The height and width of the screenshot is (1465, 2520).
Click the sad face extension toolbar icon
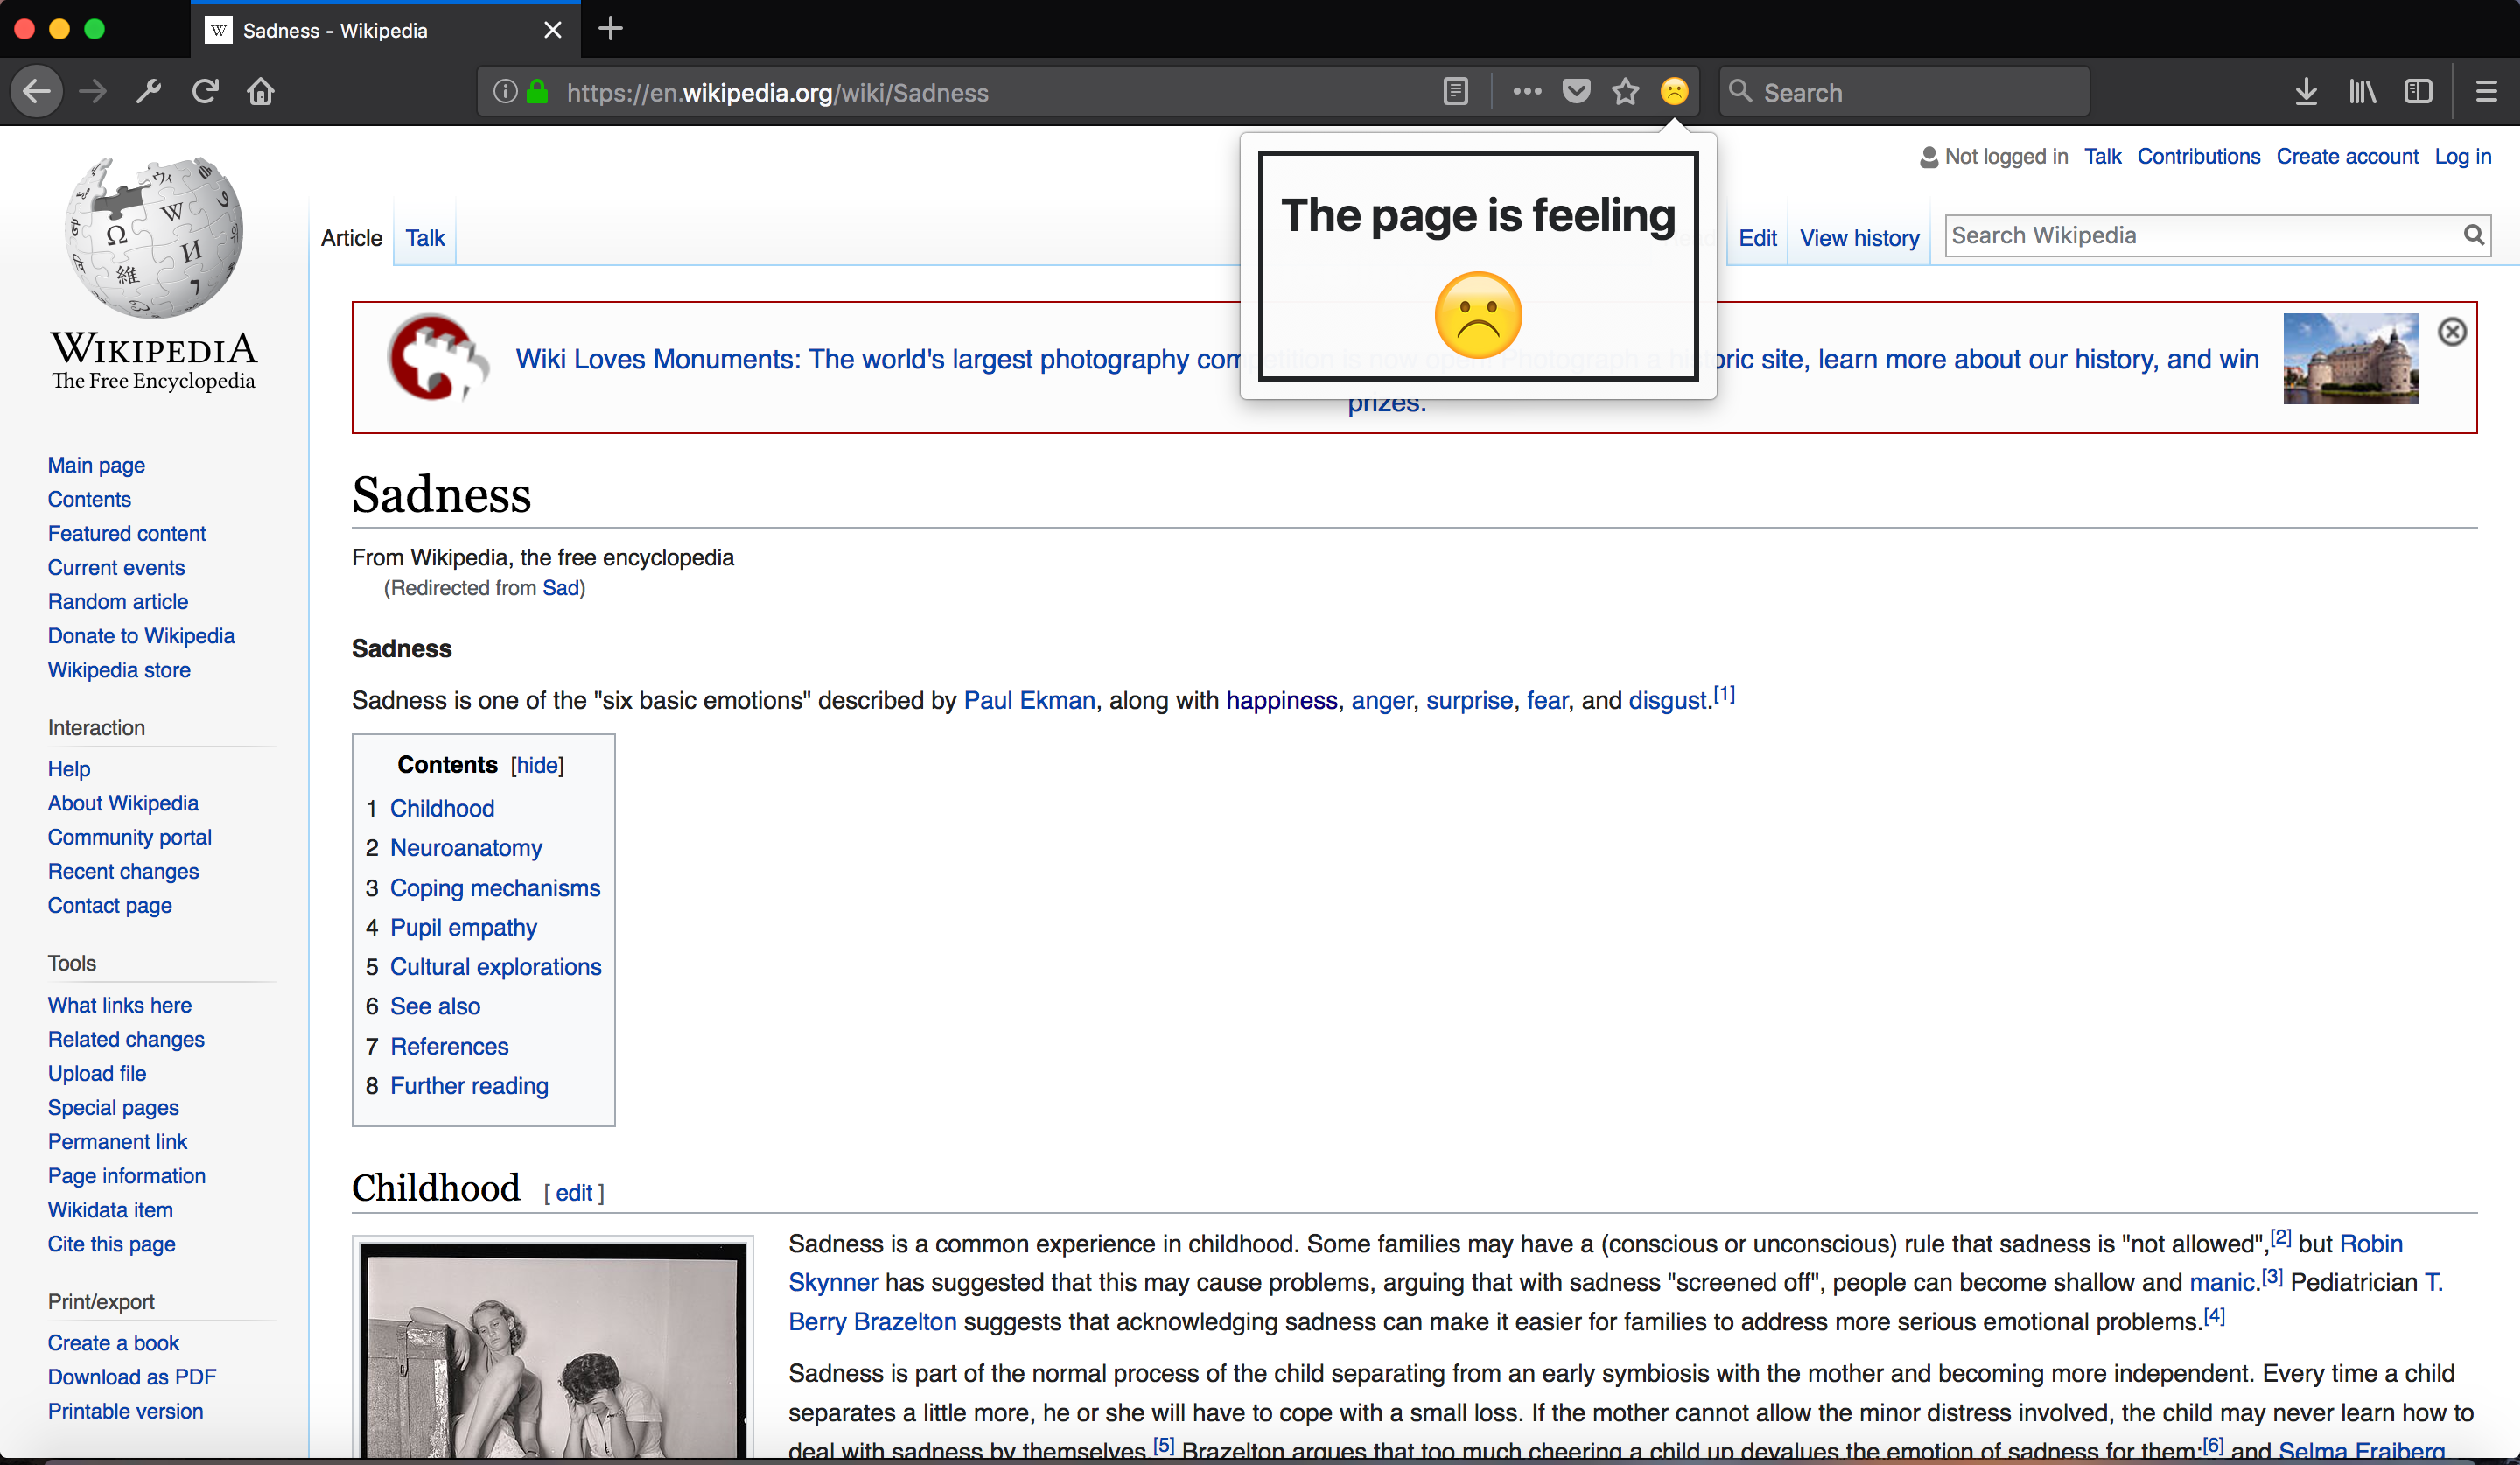click(x=1674, y=92)
